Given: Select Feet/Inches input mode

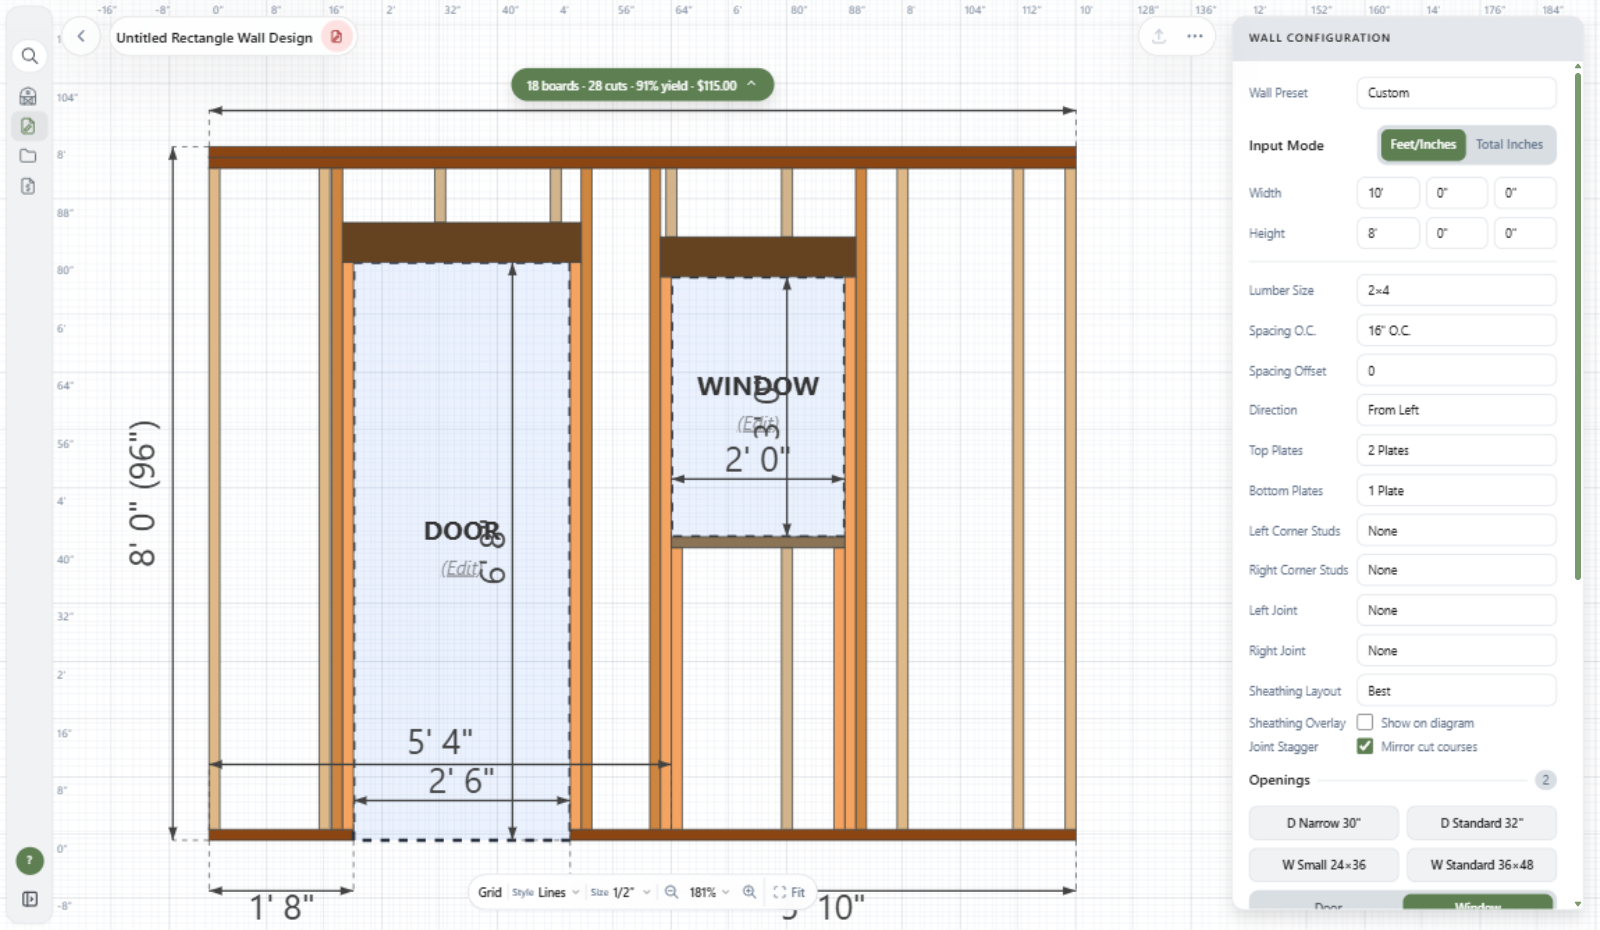Looking at the screenshot, I should coord(1422,144).
